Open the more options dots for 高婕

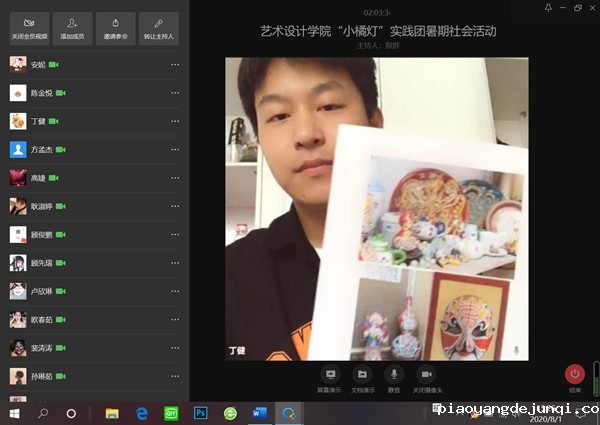point(175,178)
